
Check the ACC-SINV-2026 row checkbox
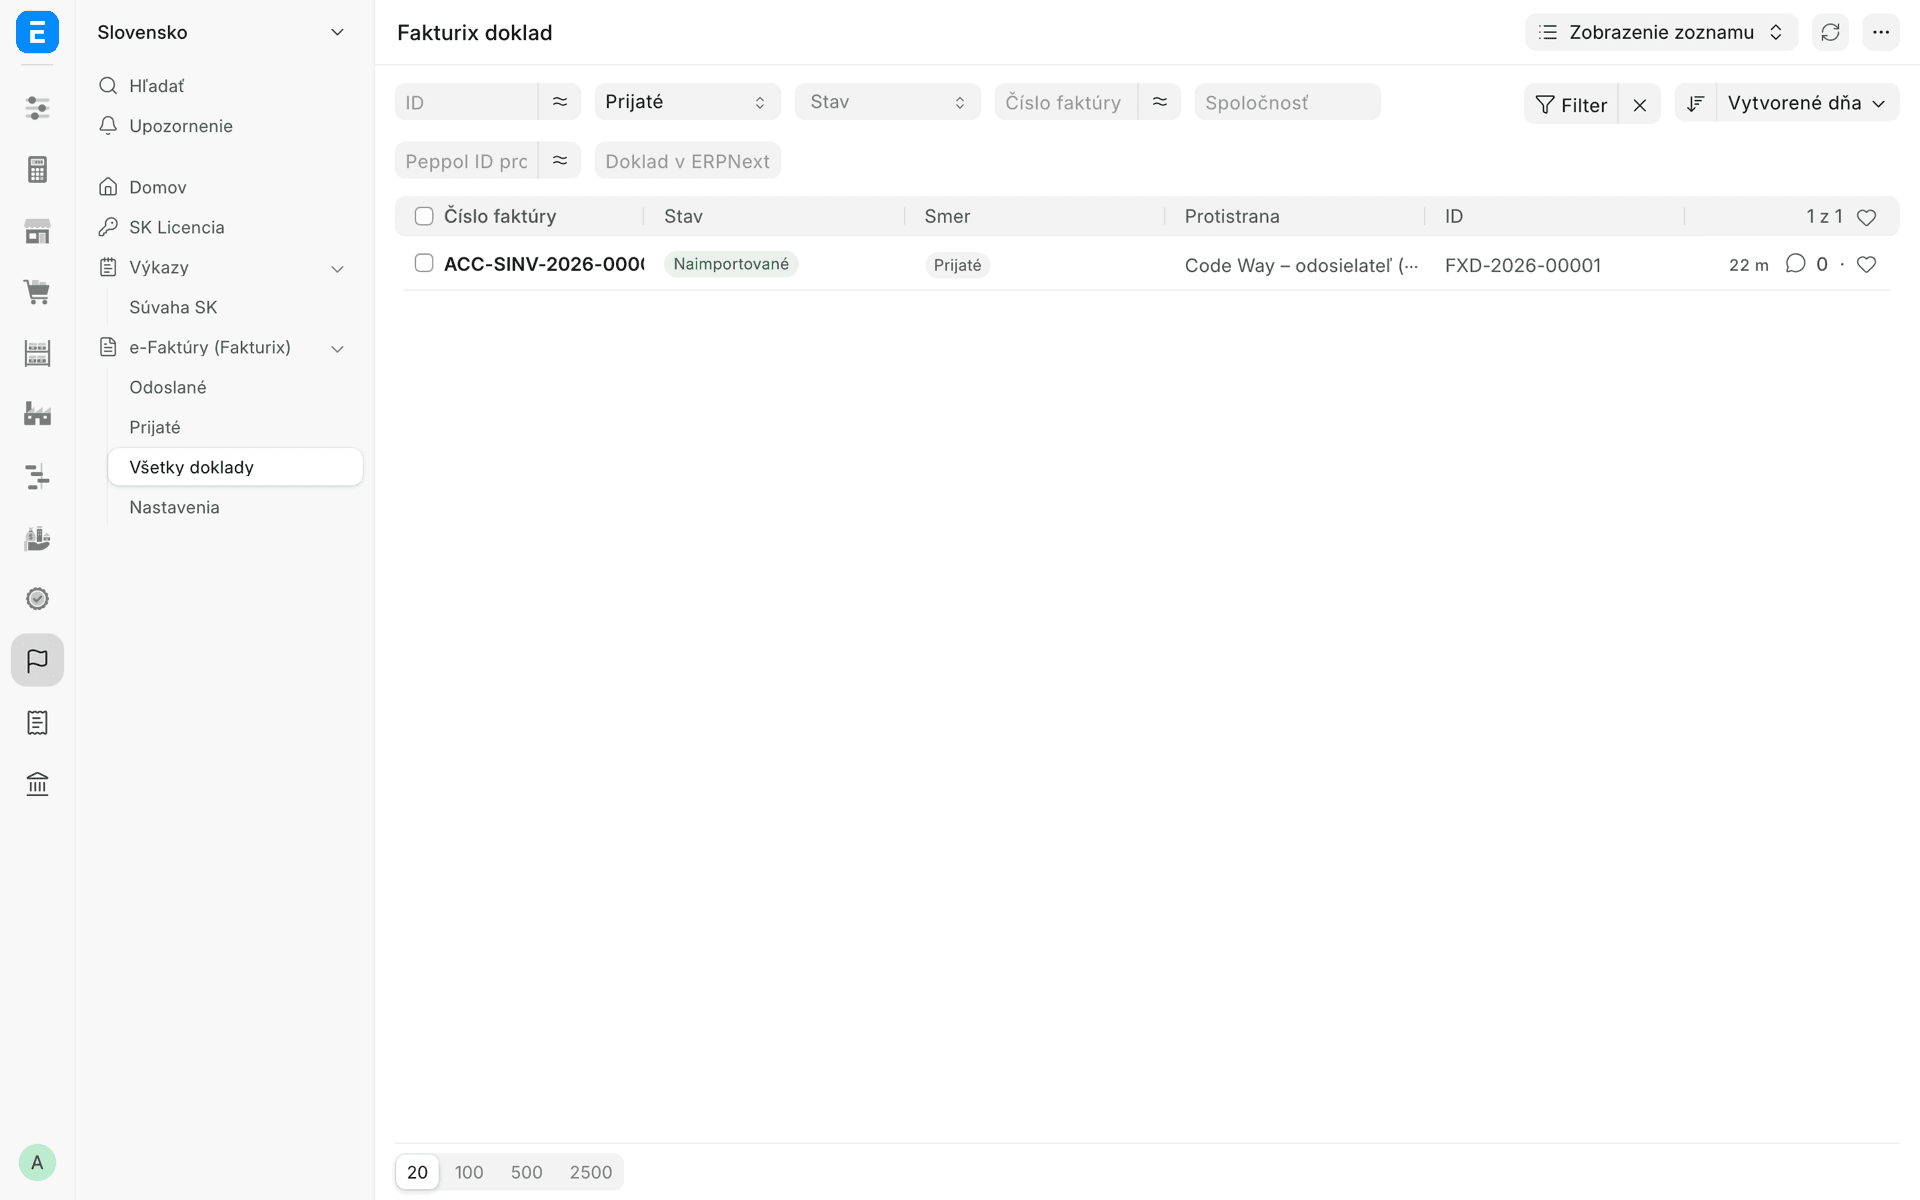pyautogui.click(x=424, y=263)
